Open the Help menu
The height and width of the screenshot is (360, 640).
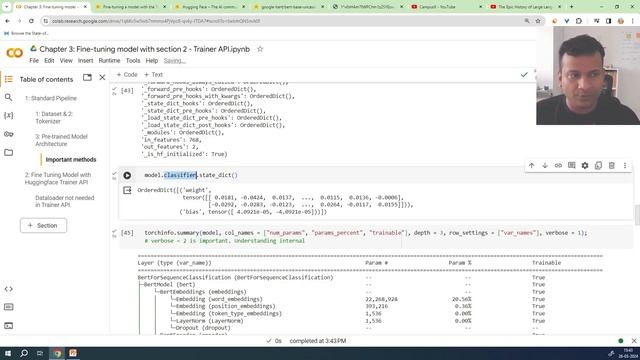coord(151,60)
